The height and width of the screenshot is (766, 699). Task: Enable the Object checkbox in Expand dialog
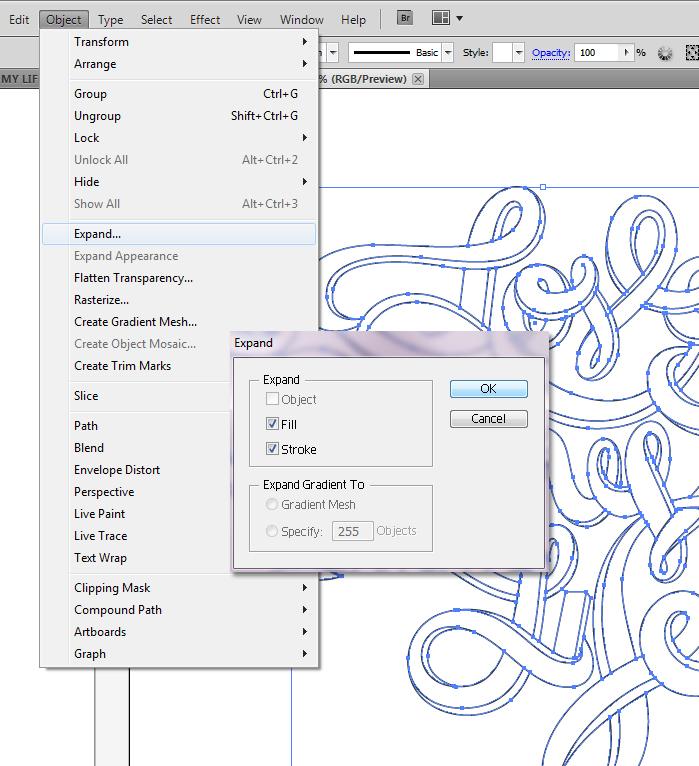pyautogui.click(x=272, y=399)
